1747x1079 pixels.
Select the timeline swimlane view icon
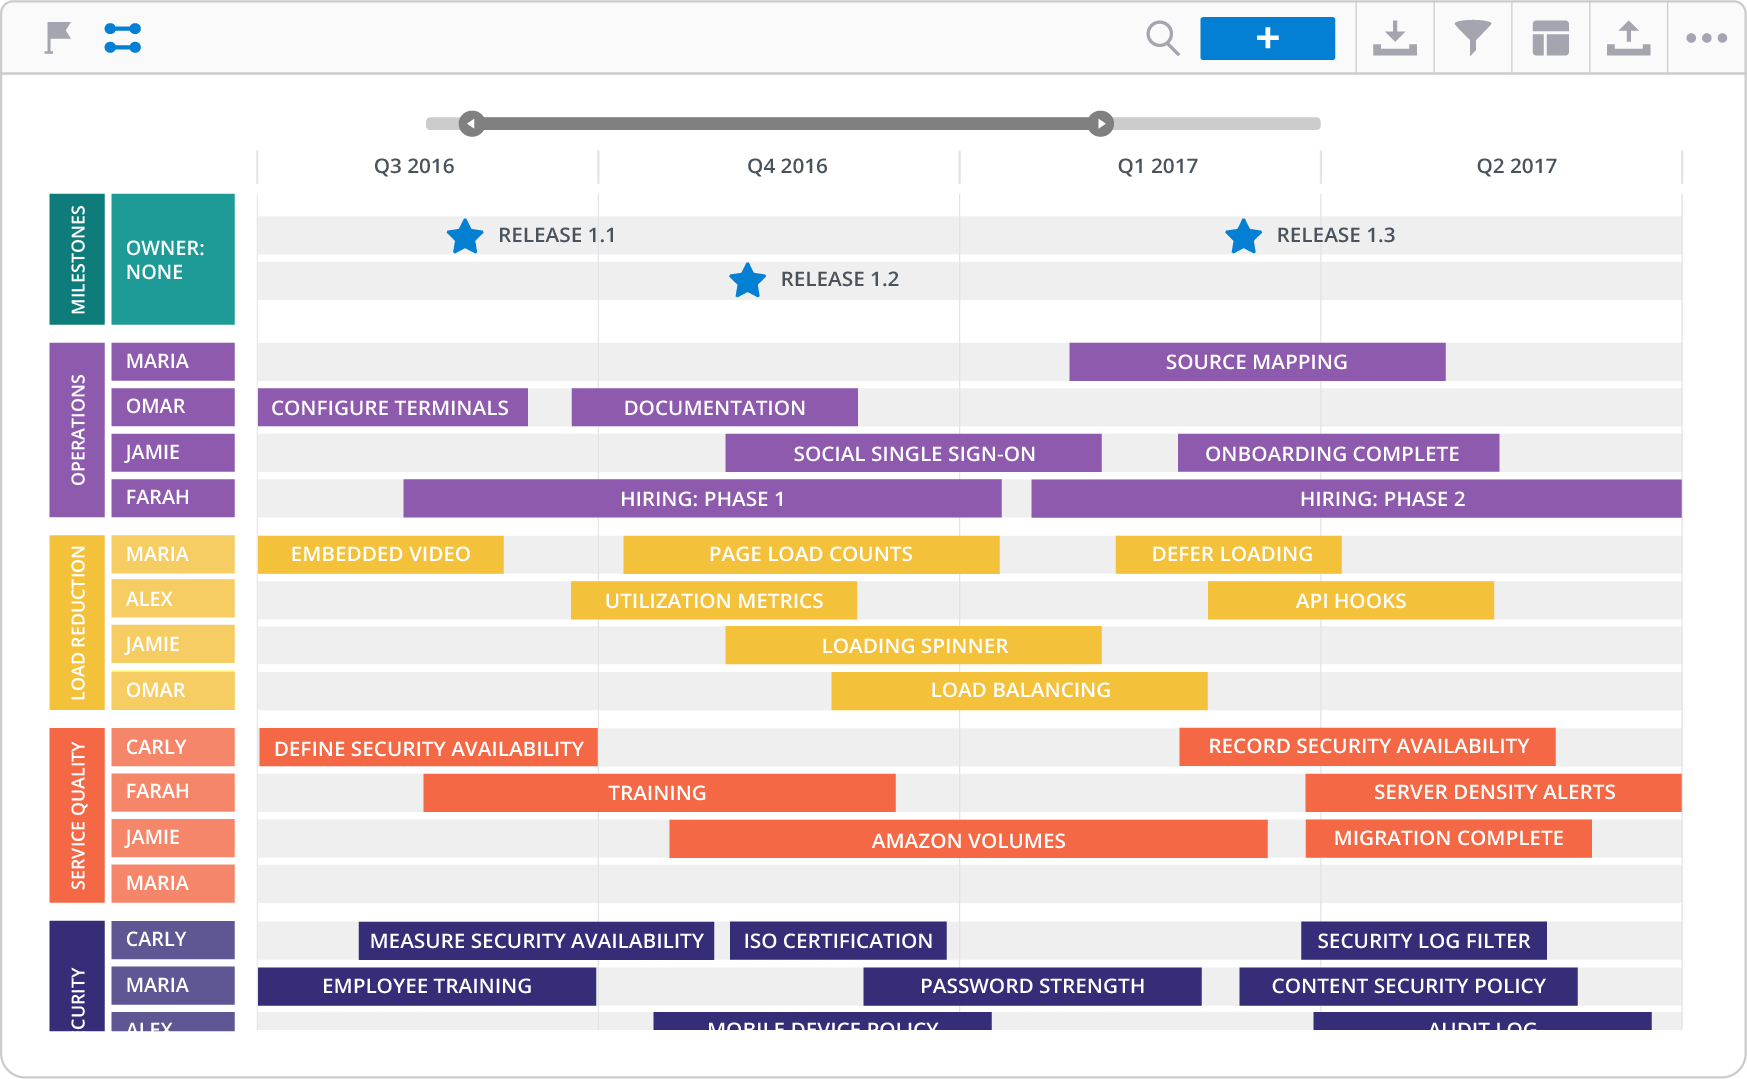tap(122, 38)
